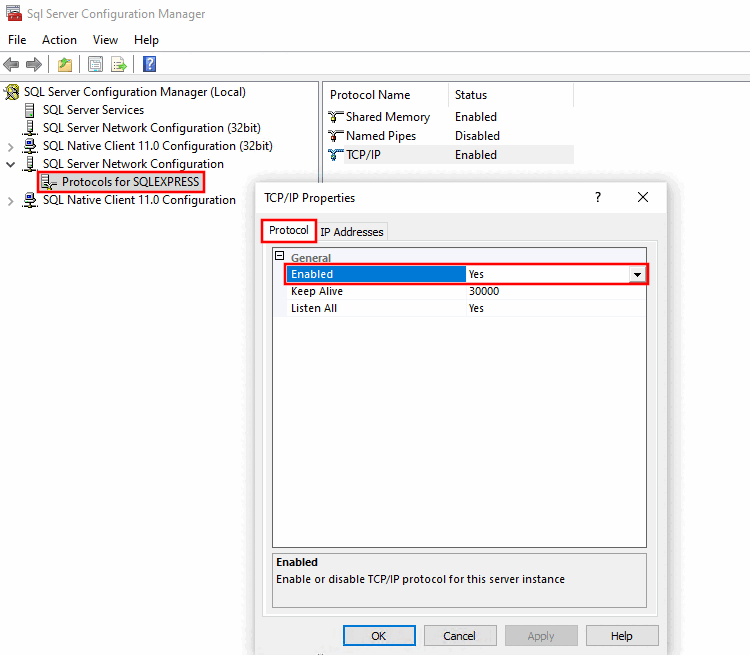750x655 pixels.
Task: Click the OK button
Action: [379, 636]
